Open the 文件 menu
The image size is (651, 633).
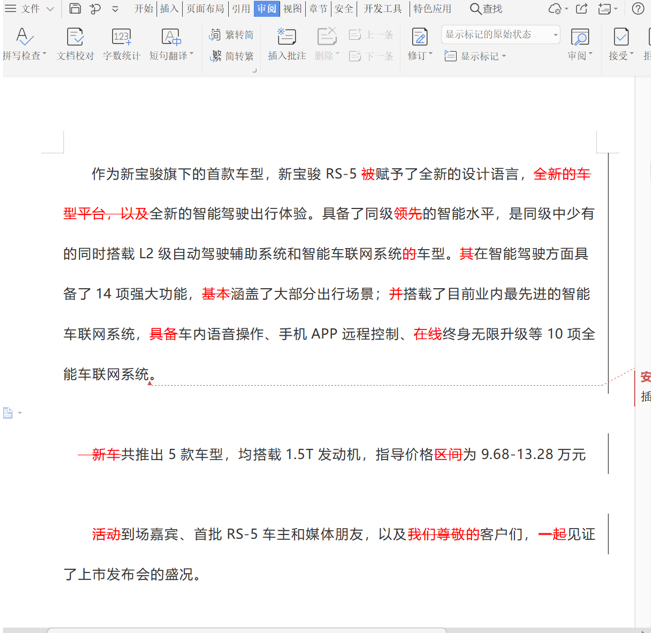pyautogui.click(x=30, y=9)
